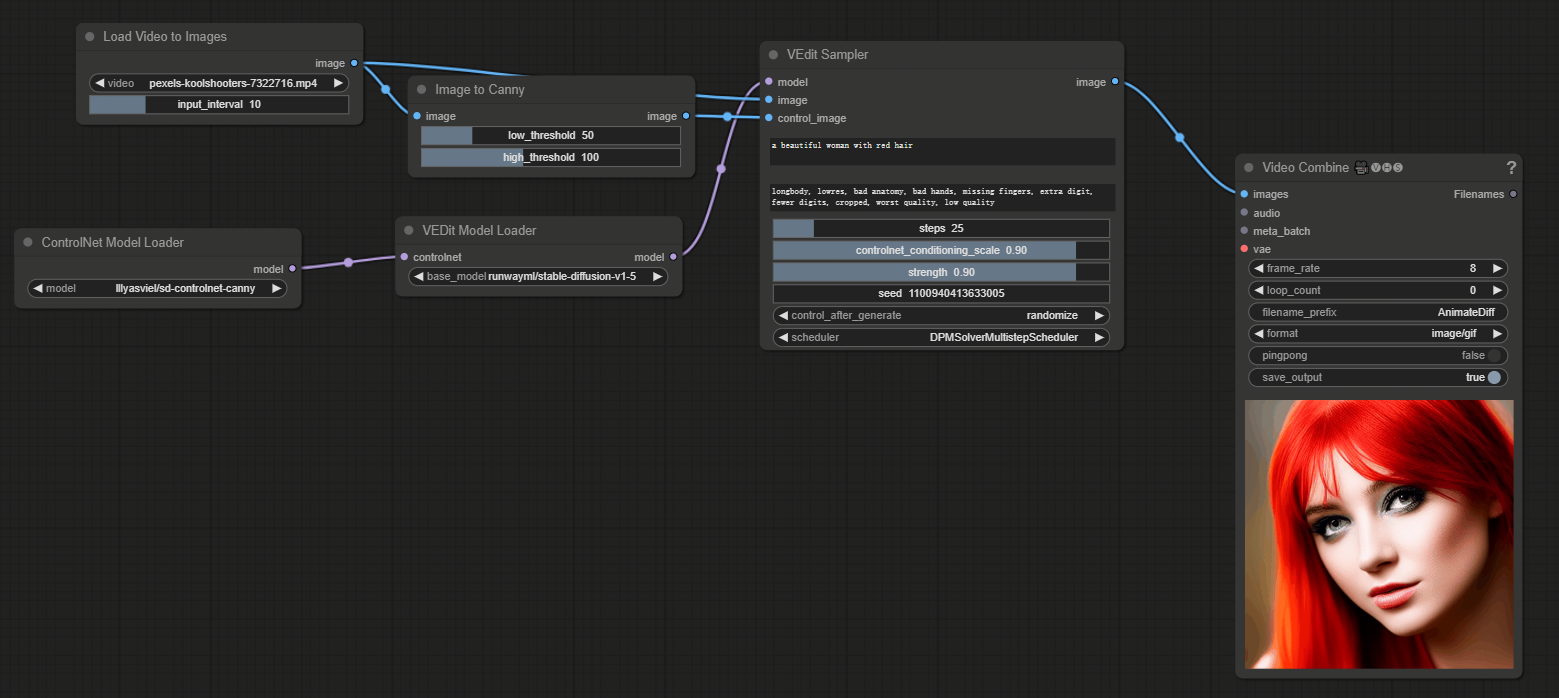1559x698 pixels.
Task: Click the Image to Canny node title
Action: (480, 90)
